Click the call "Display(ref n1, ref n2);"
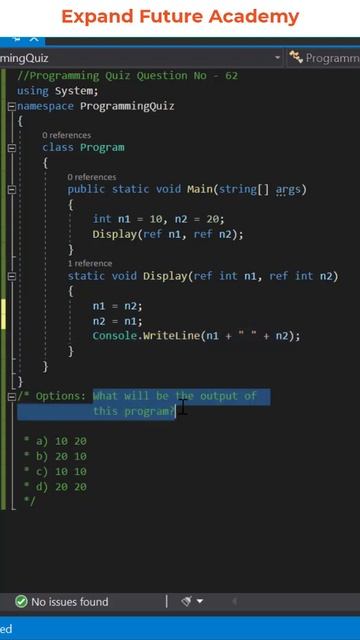The height and width of the screenshot is (640, 360). click(x=168, y=235)
